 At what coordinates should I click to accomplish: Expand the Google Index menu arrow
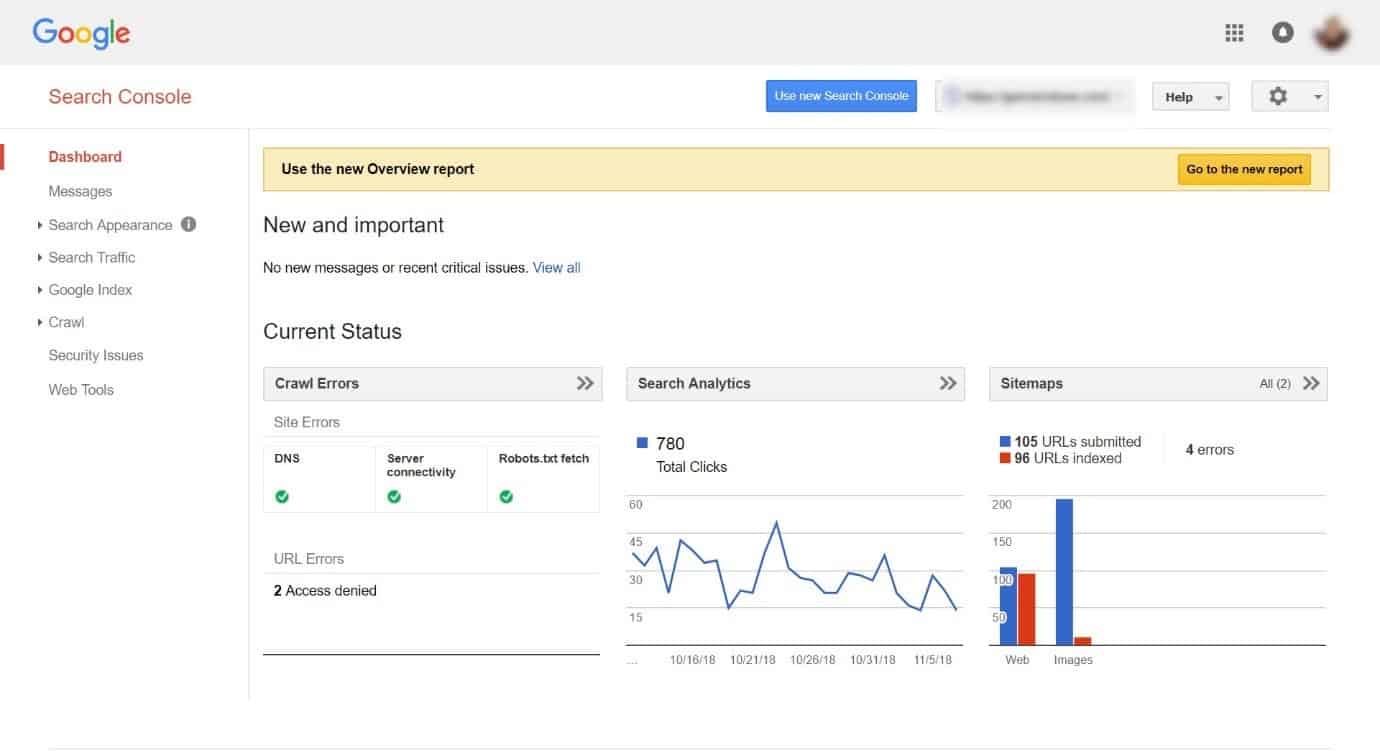point(40,290)
